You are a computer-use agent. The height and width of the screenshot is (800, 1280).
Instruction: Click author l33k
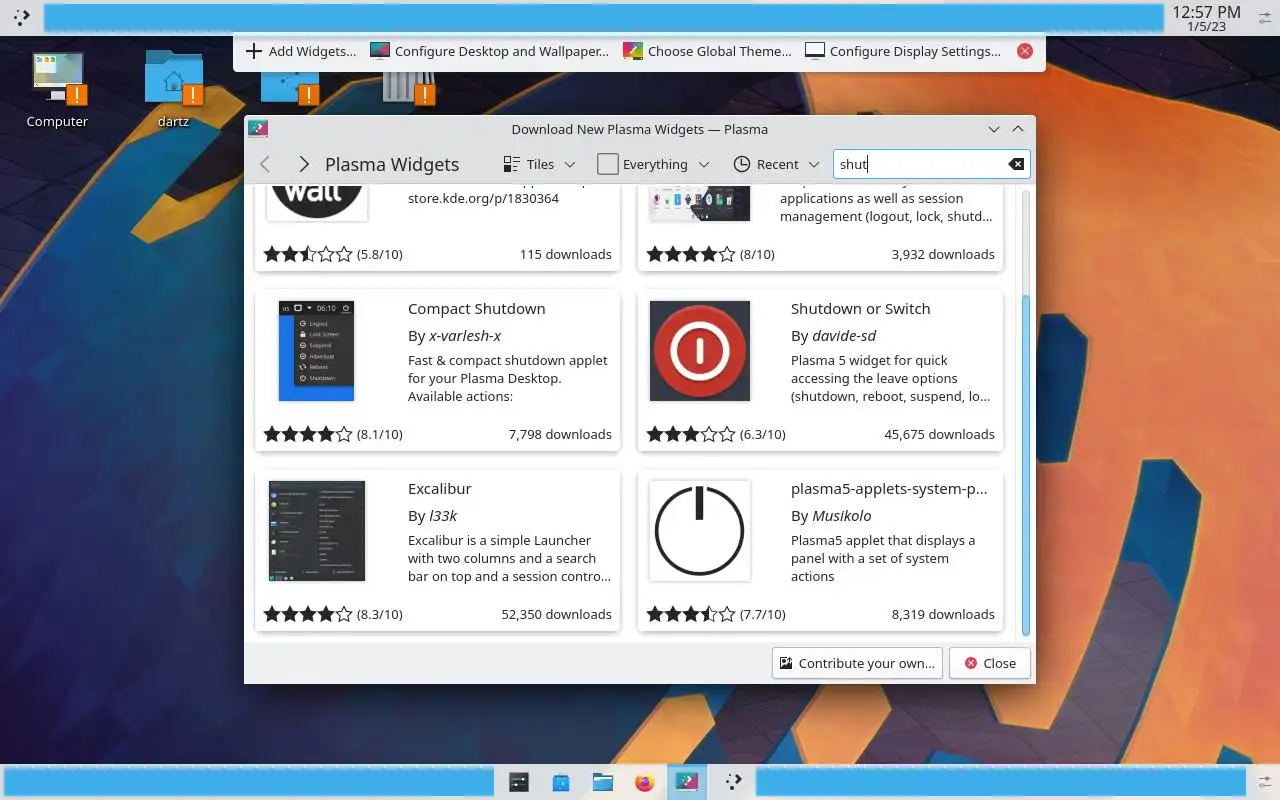[x=443, y=516]
